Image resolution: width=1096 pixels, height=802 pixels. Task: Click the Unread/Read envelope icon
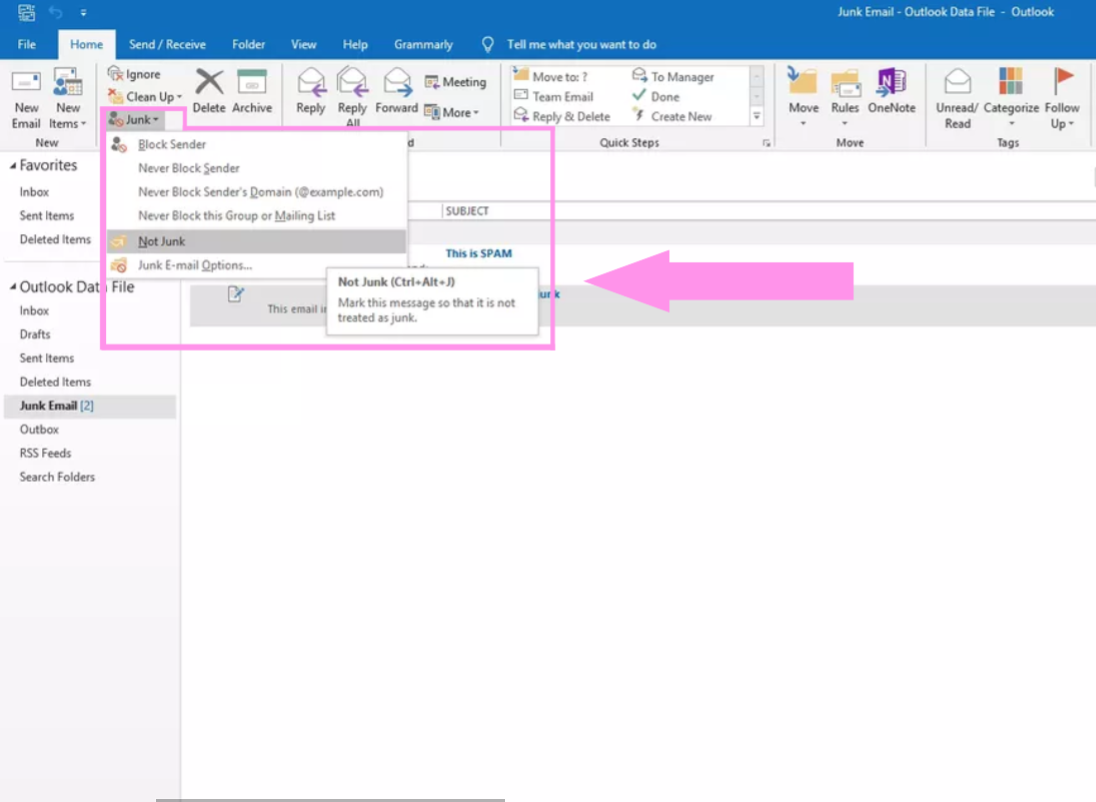pos(957,84)
